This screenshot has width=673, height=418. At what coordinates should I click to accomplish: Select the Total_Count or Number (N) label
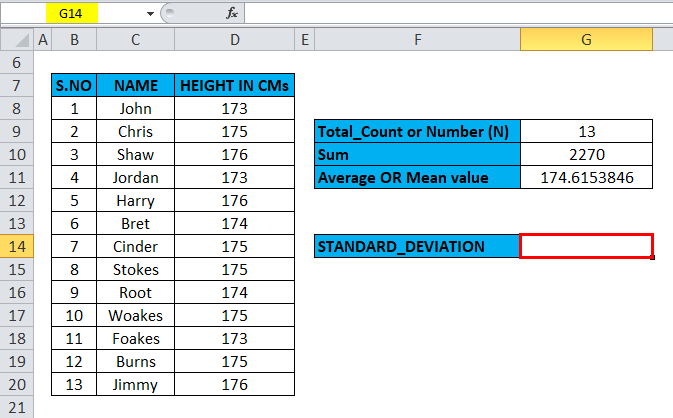(417, 131)
